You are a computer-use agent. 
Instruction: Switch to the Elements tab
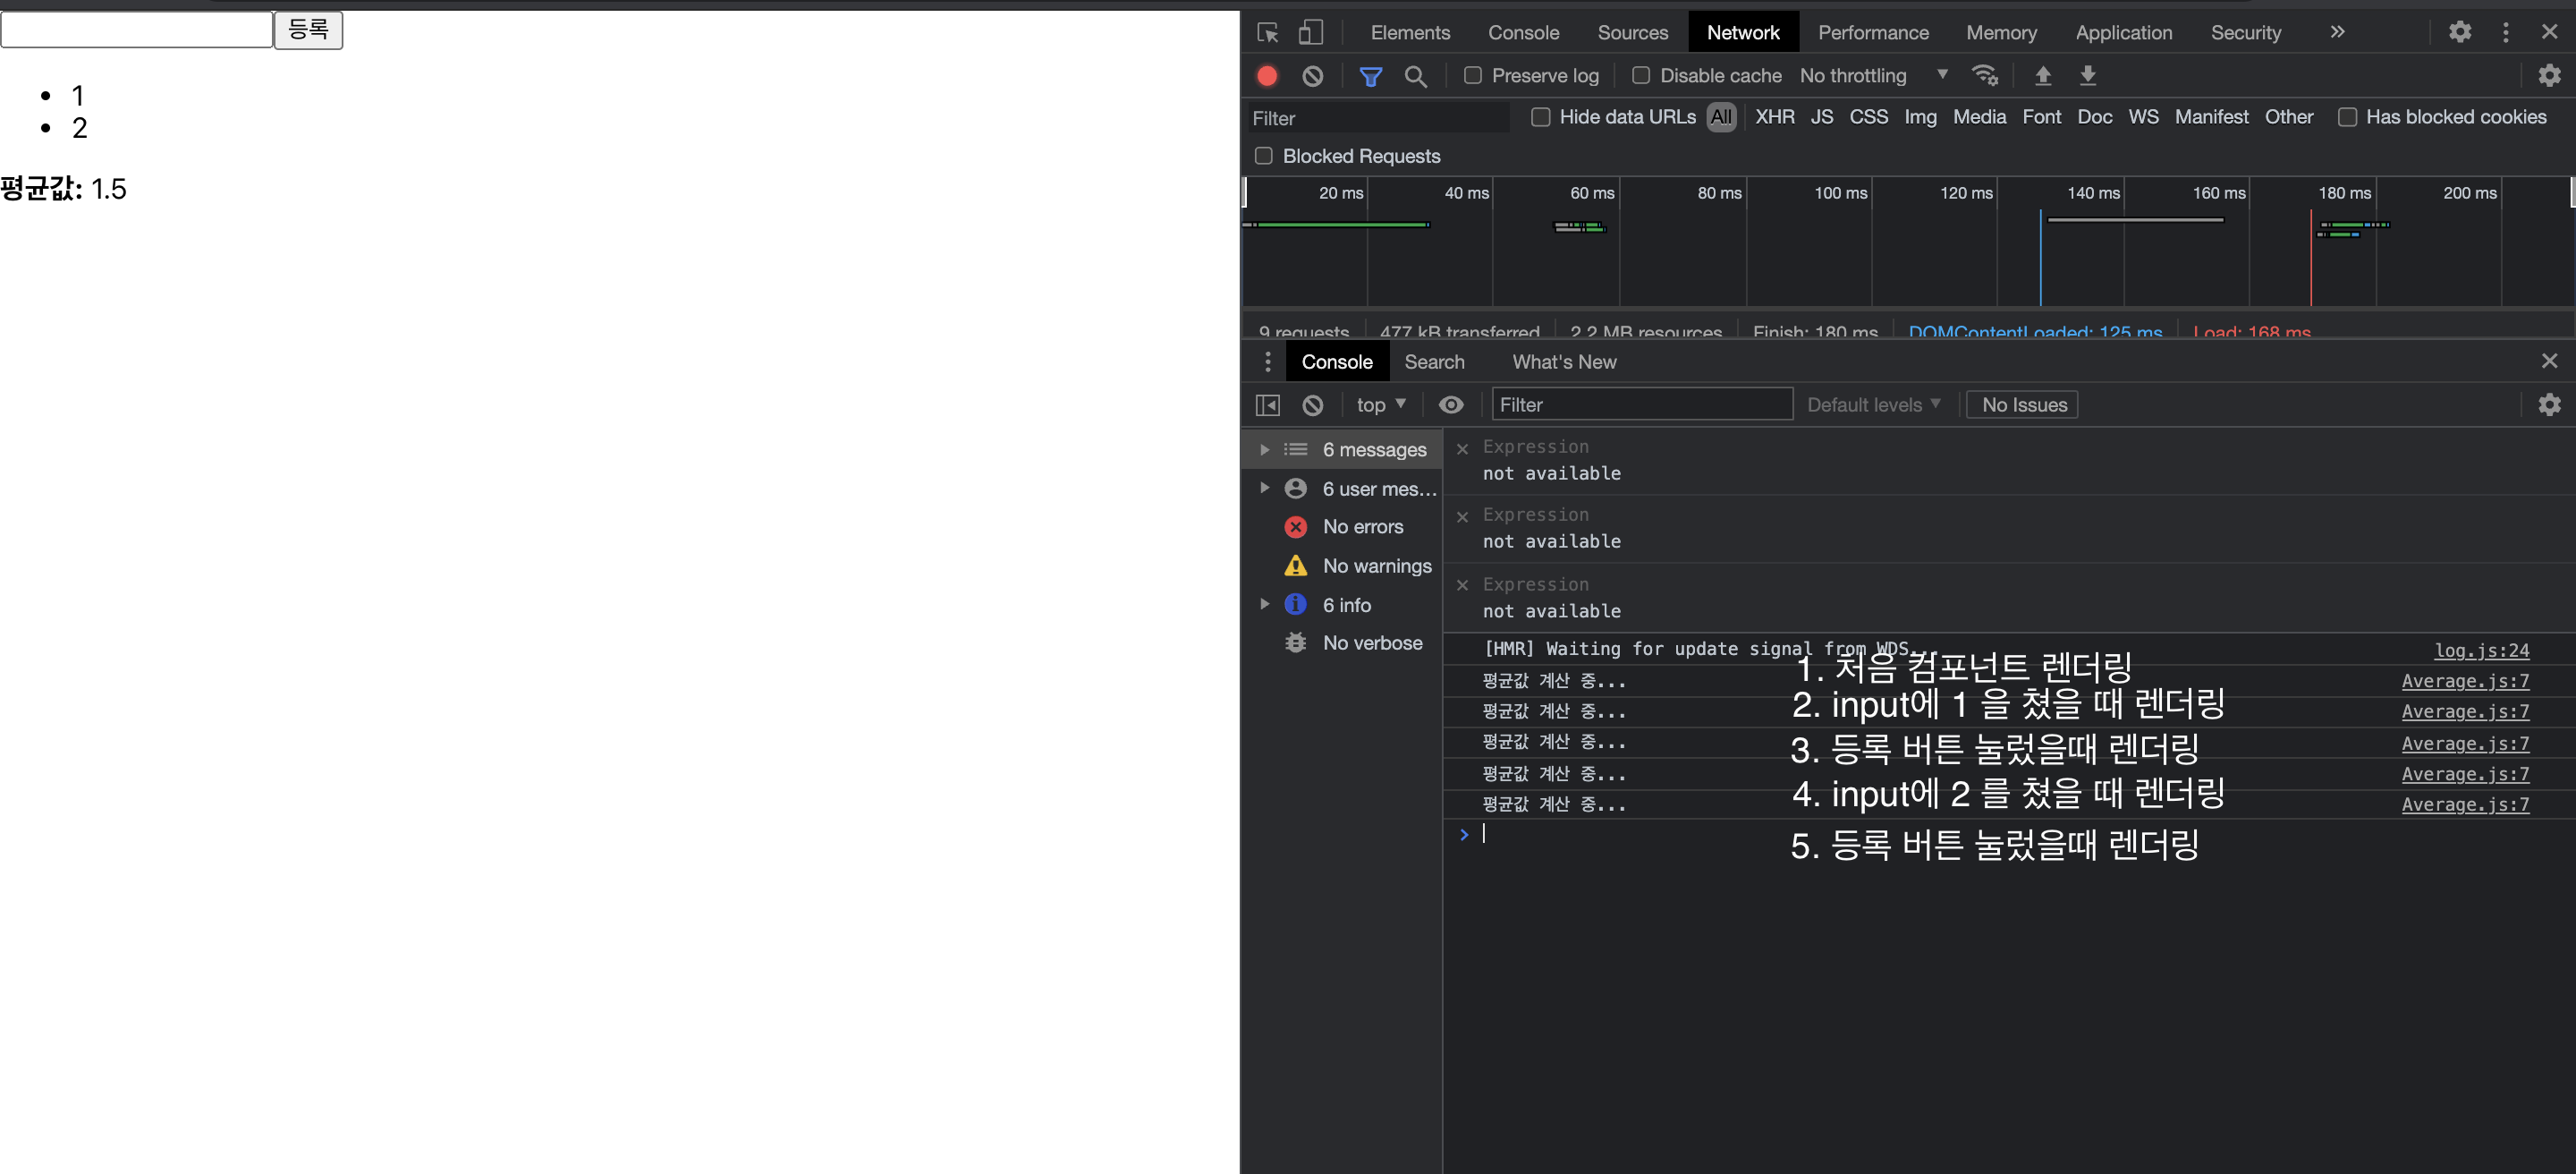pyautogui.click(x=1410, y=33)
